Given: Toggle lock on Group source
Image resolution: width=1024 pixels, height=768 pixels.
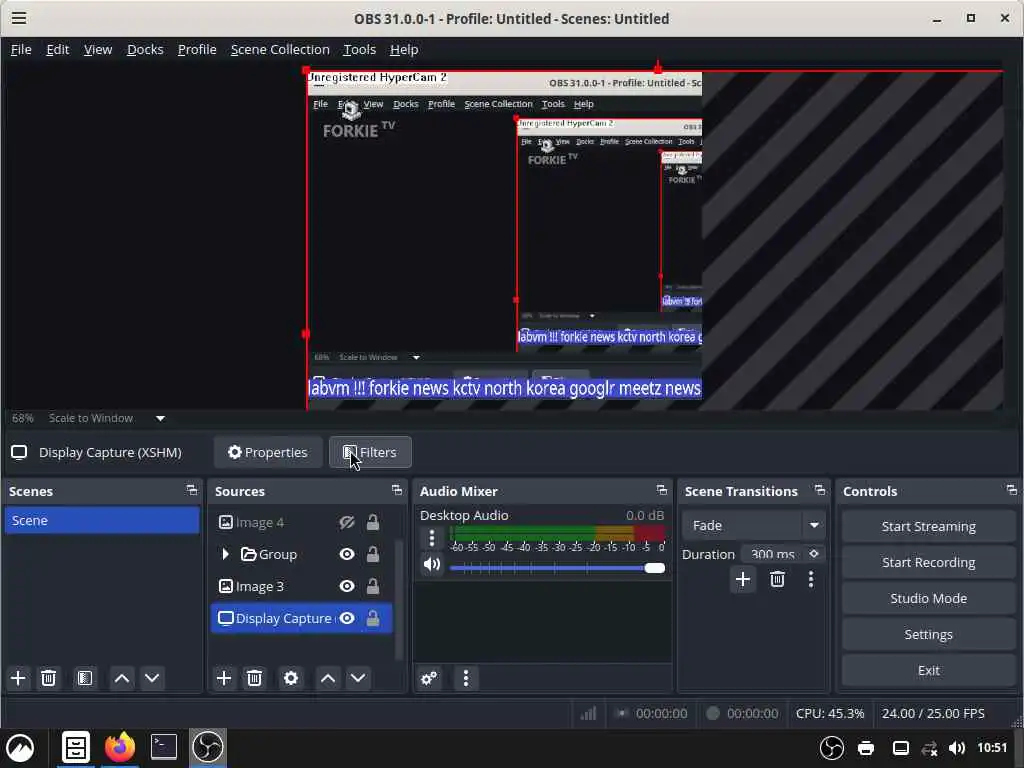Looking at the screenshot, I should click(x=373, y=554).
